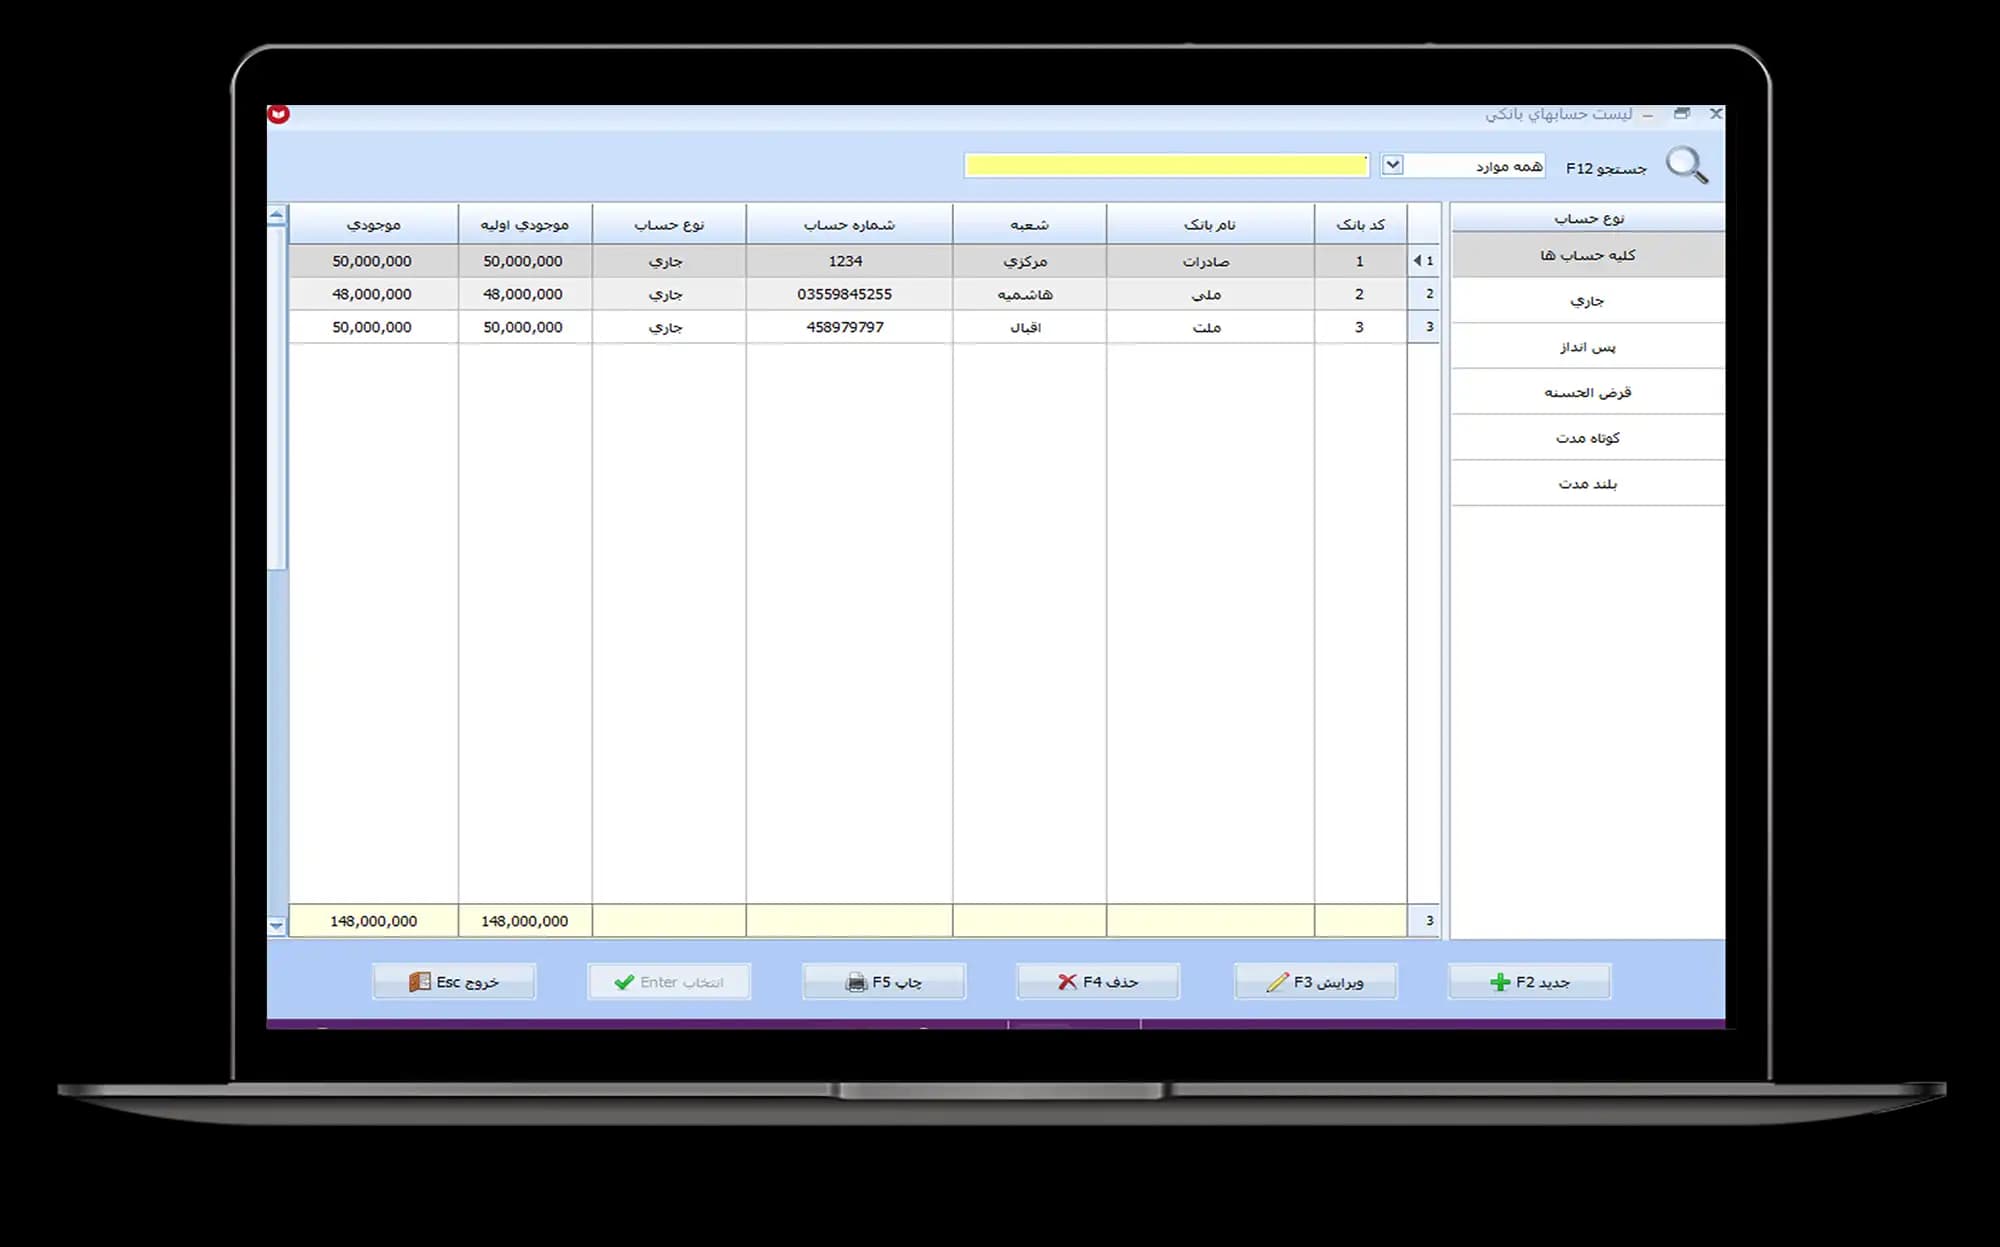
Task: Click account number '03559845255'
Action: click(849, 294)
